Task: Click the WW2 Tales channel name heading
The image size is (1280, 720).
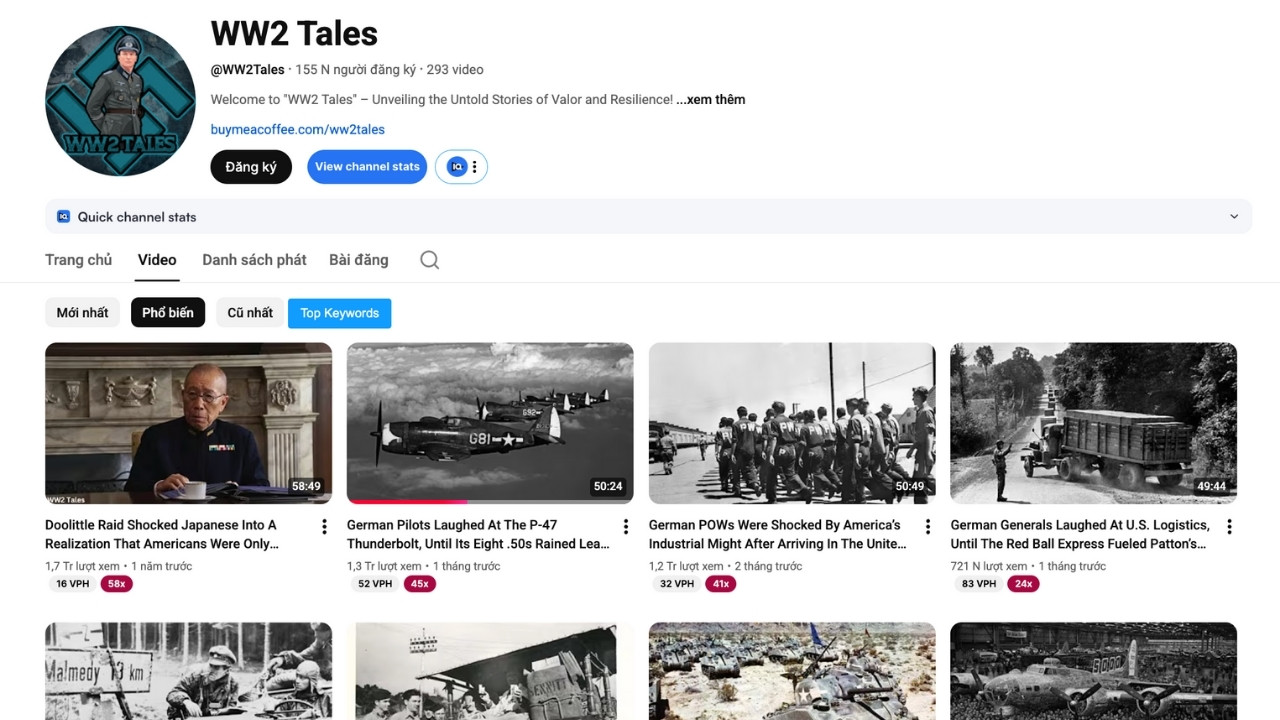Action: click(294, 33)
